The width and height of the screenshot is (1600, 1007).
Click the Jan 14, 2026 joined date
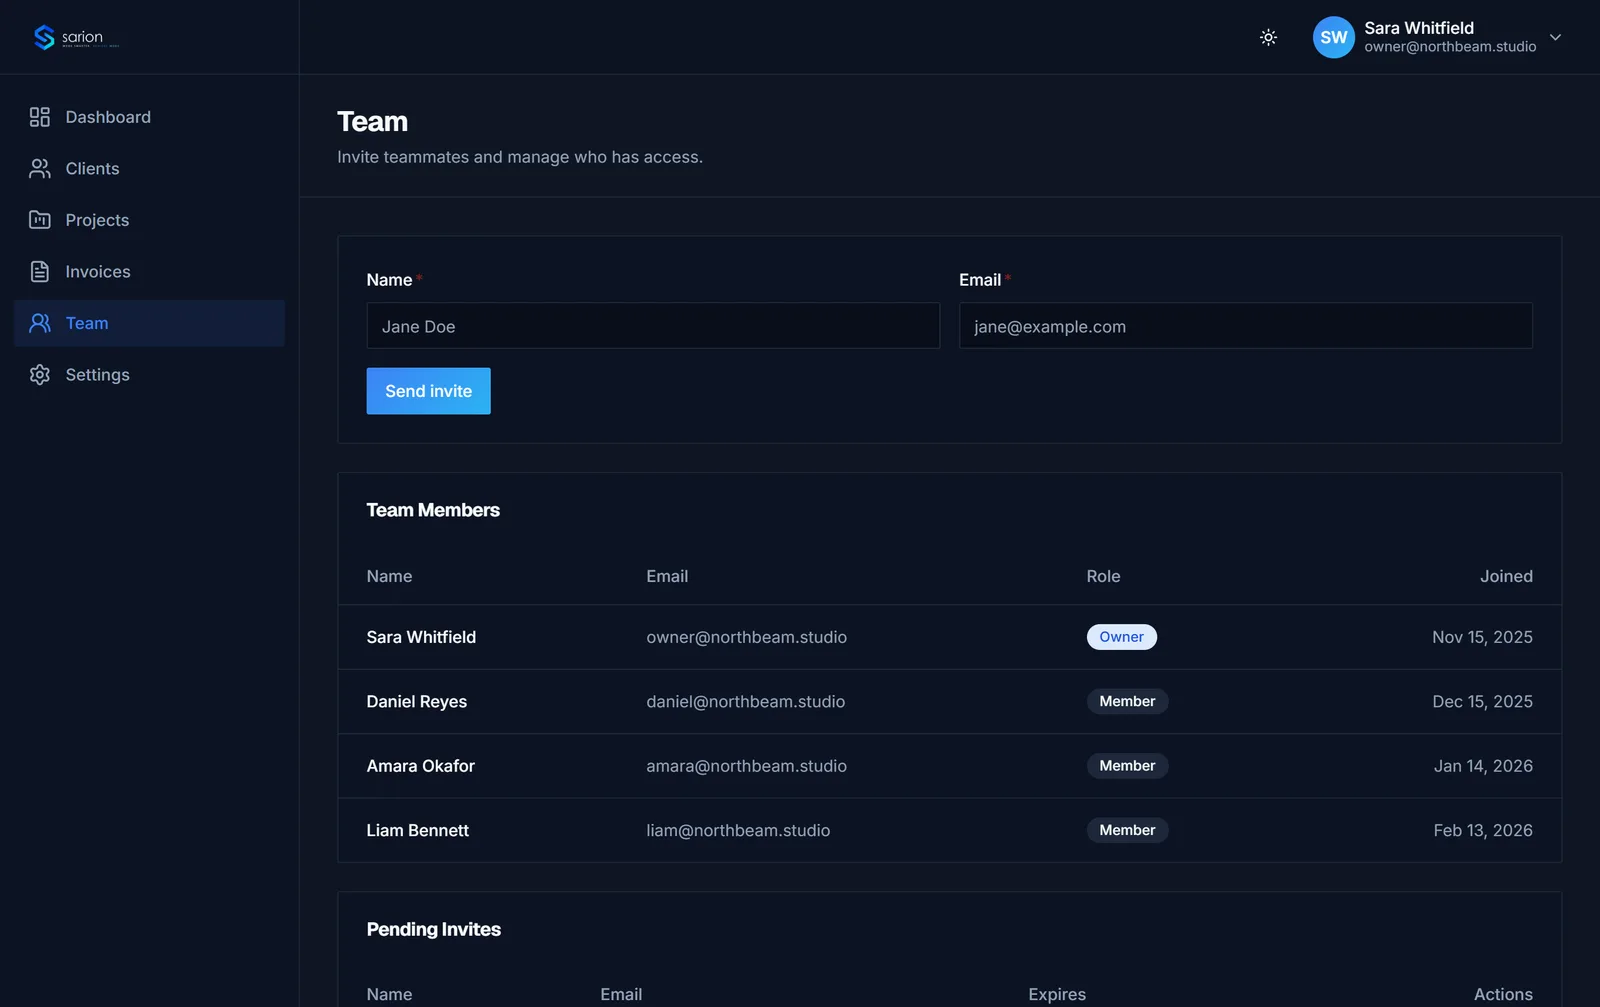pos(1483,766)
